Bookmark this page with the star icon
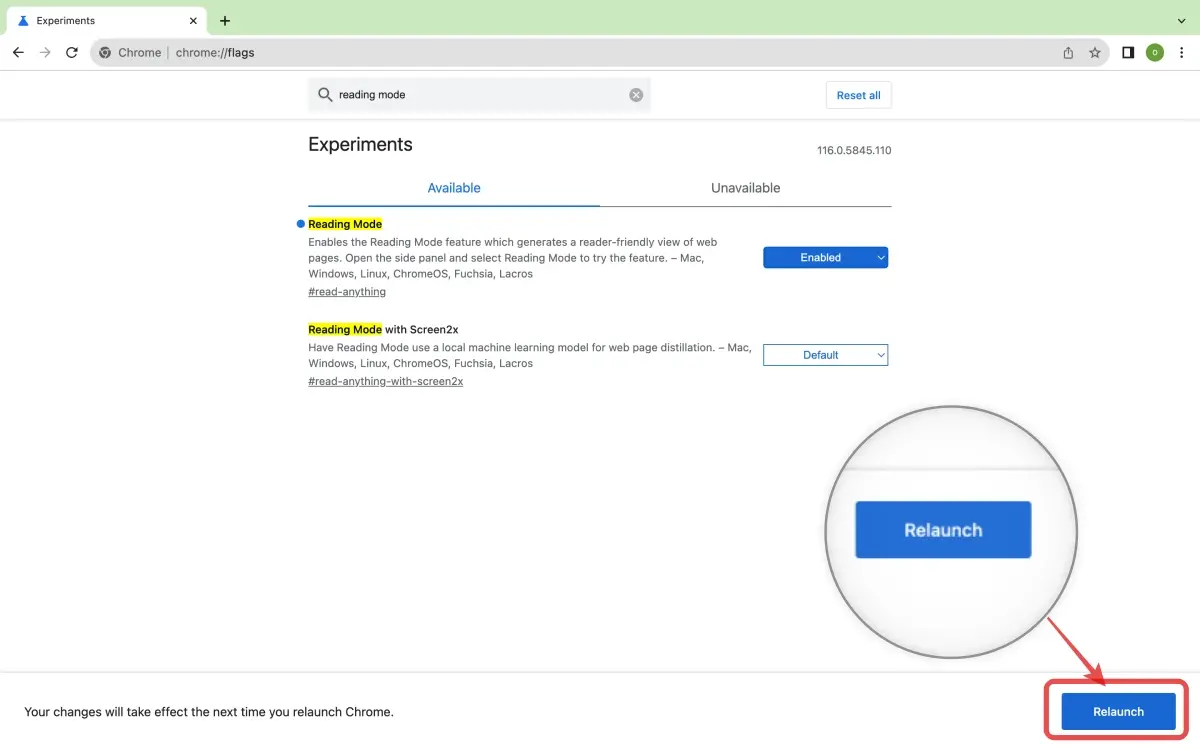 pos(1095,53)
